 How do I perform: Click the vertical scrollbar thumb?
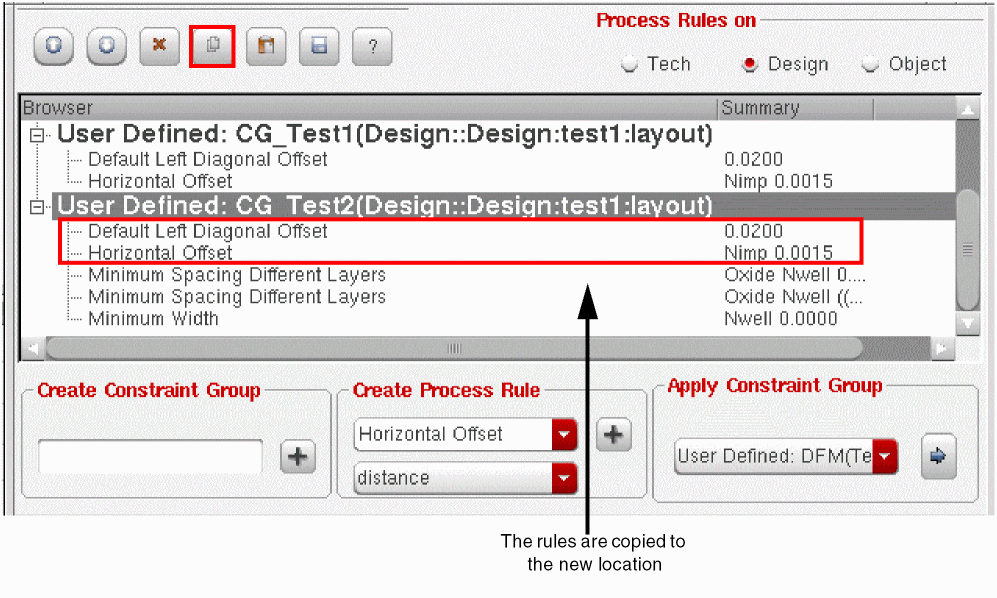(968, 249)
